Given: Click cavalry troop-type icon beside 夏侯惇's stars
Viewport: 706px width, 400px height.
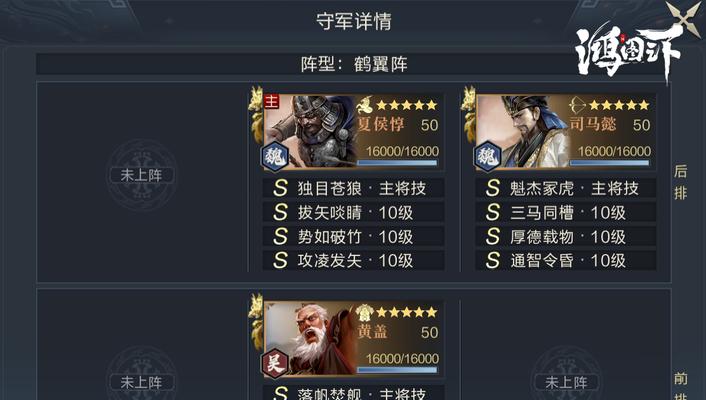Looking at the screenshot, I should [365, 105].
